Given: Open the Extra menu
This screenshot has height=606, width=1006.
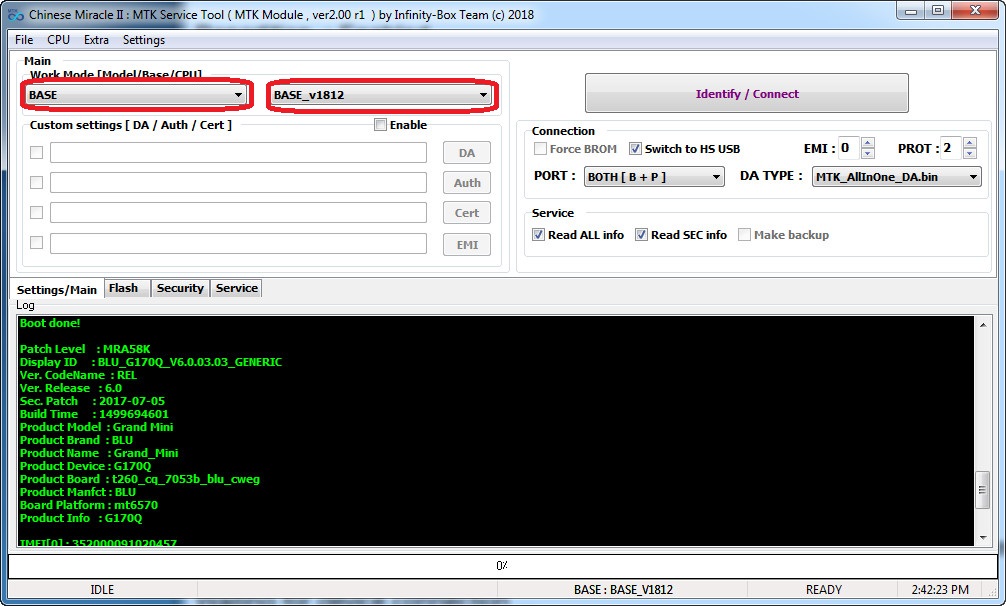Looking at the screenshot, I should pyautogui.click(x=96, y=40).
